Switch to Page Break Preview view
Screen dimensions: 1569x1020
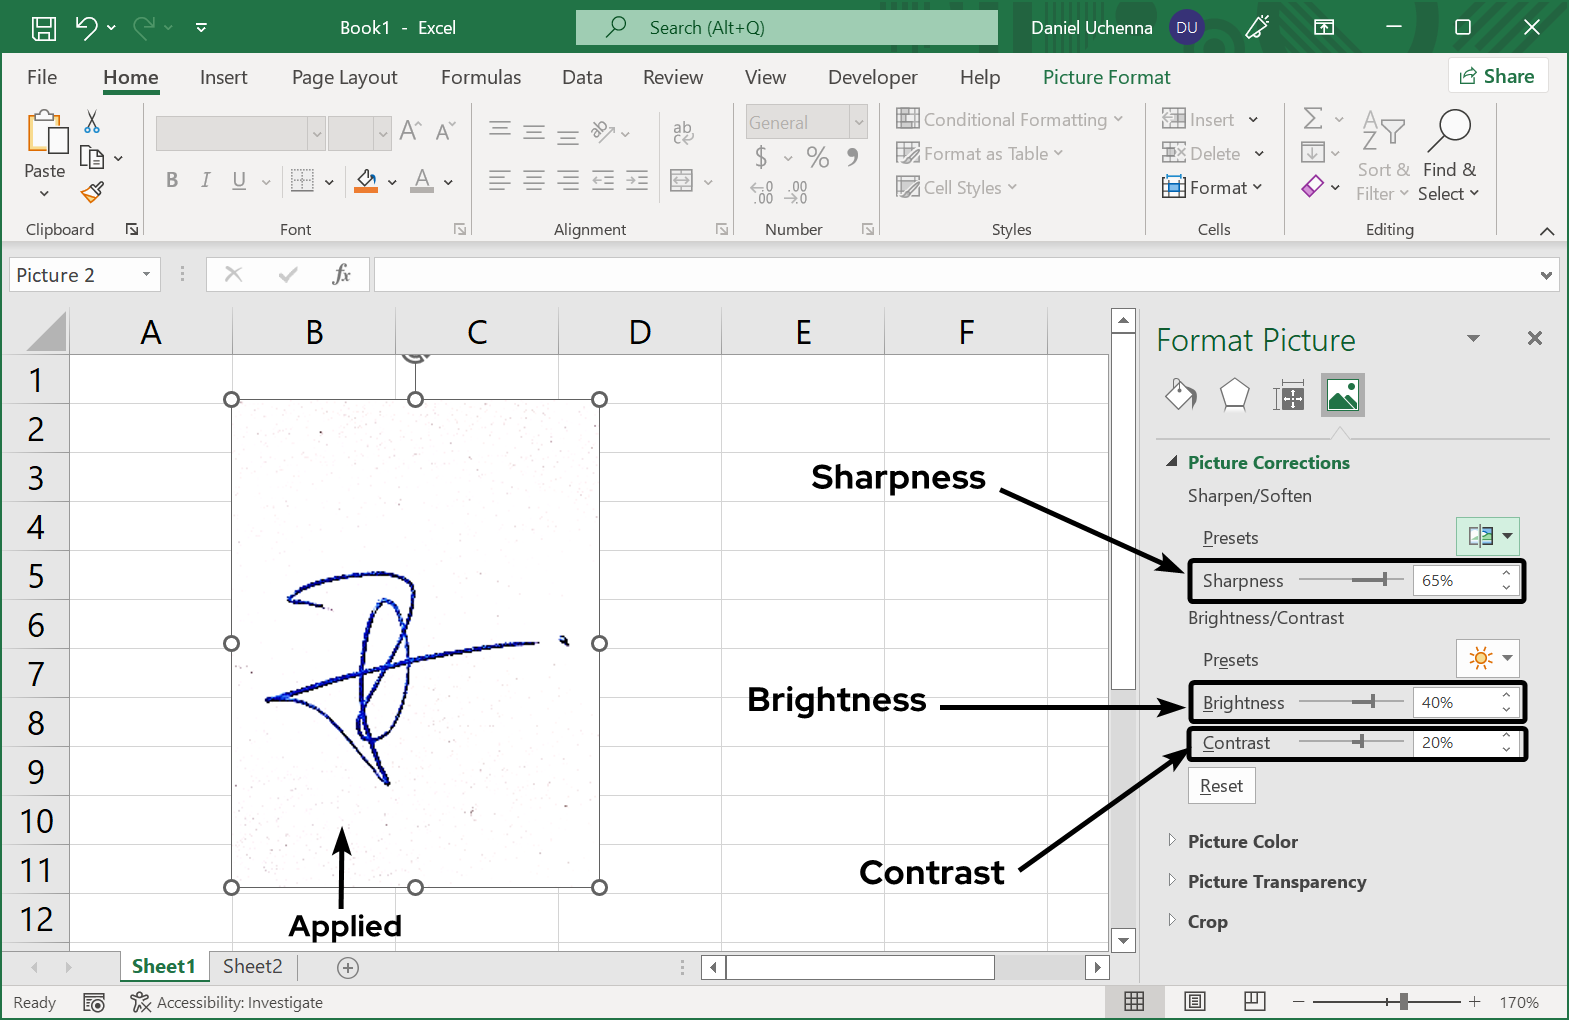coord(1254,1001)
